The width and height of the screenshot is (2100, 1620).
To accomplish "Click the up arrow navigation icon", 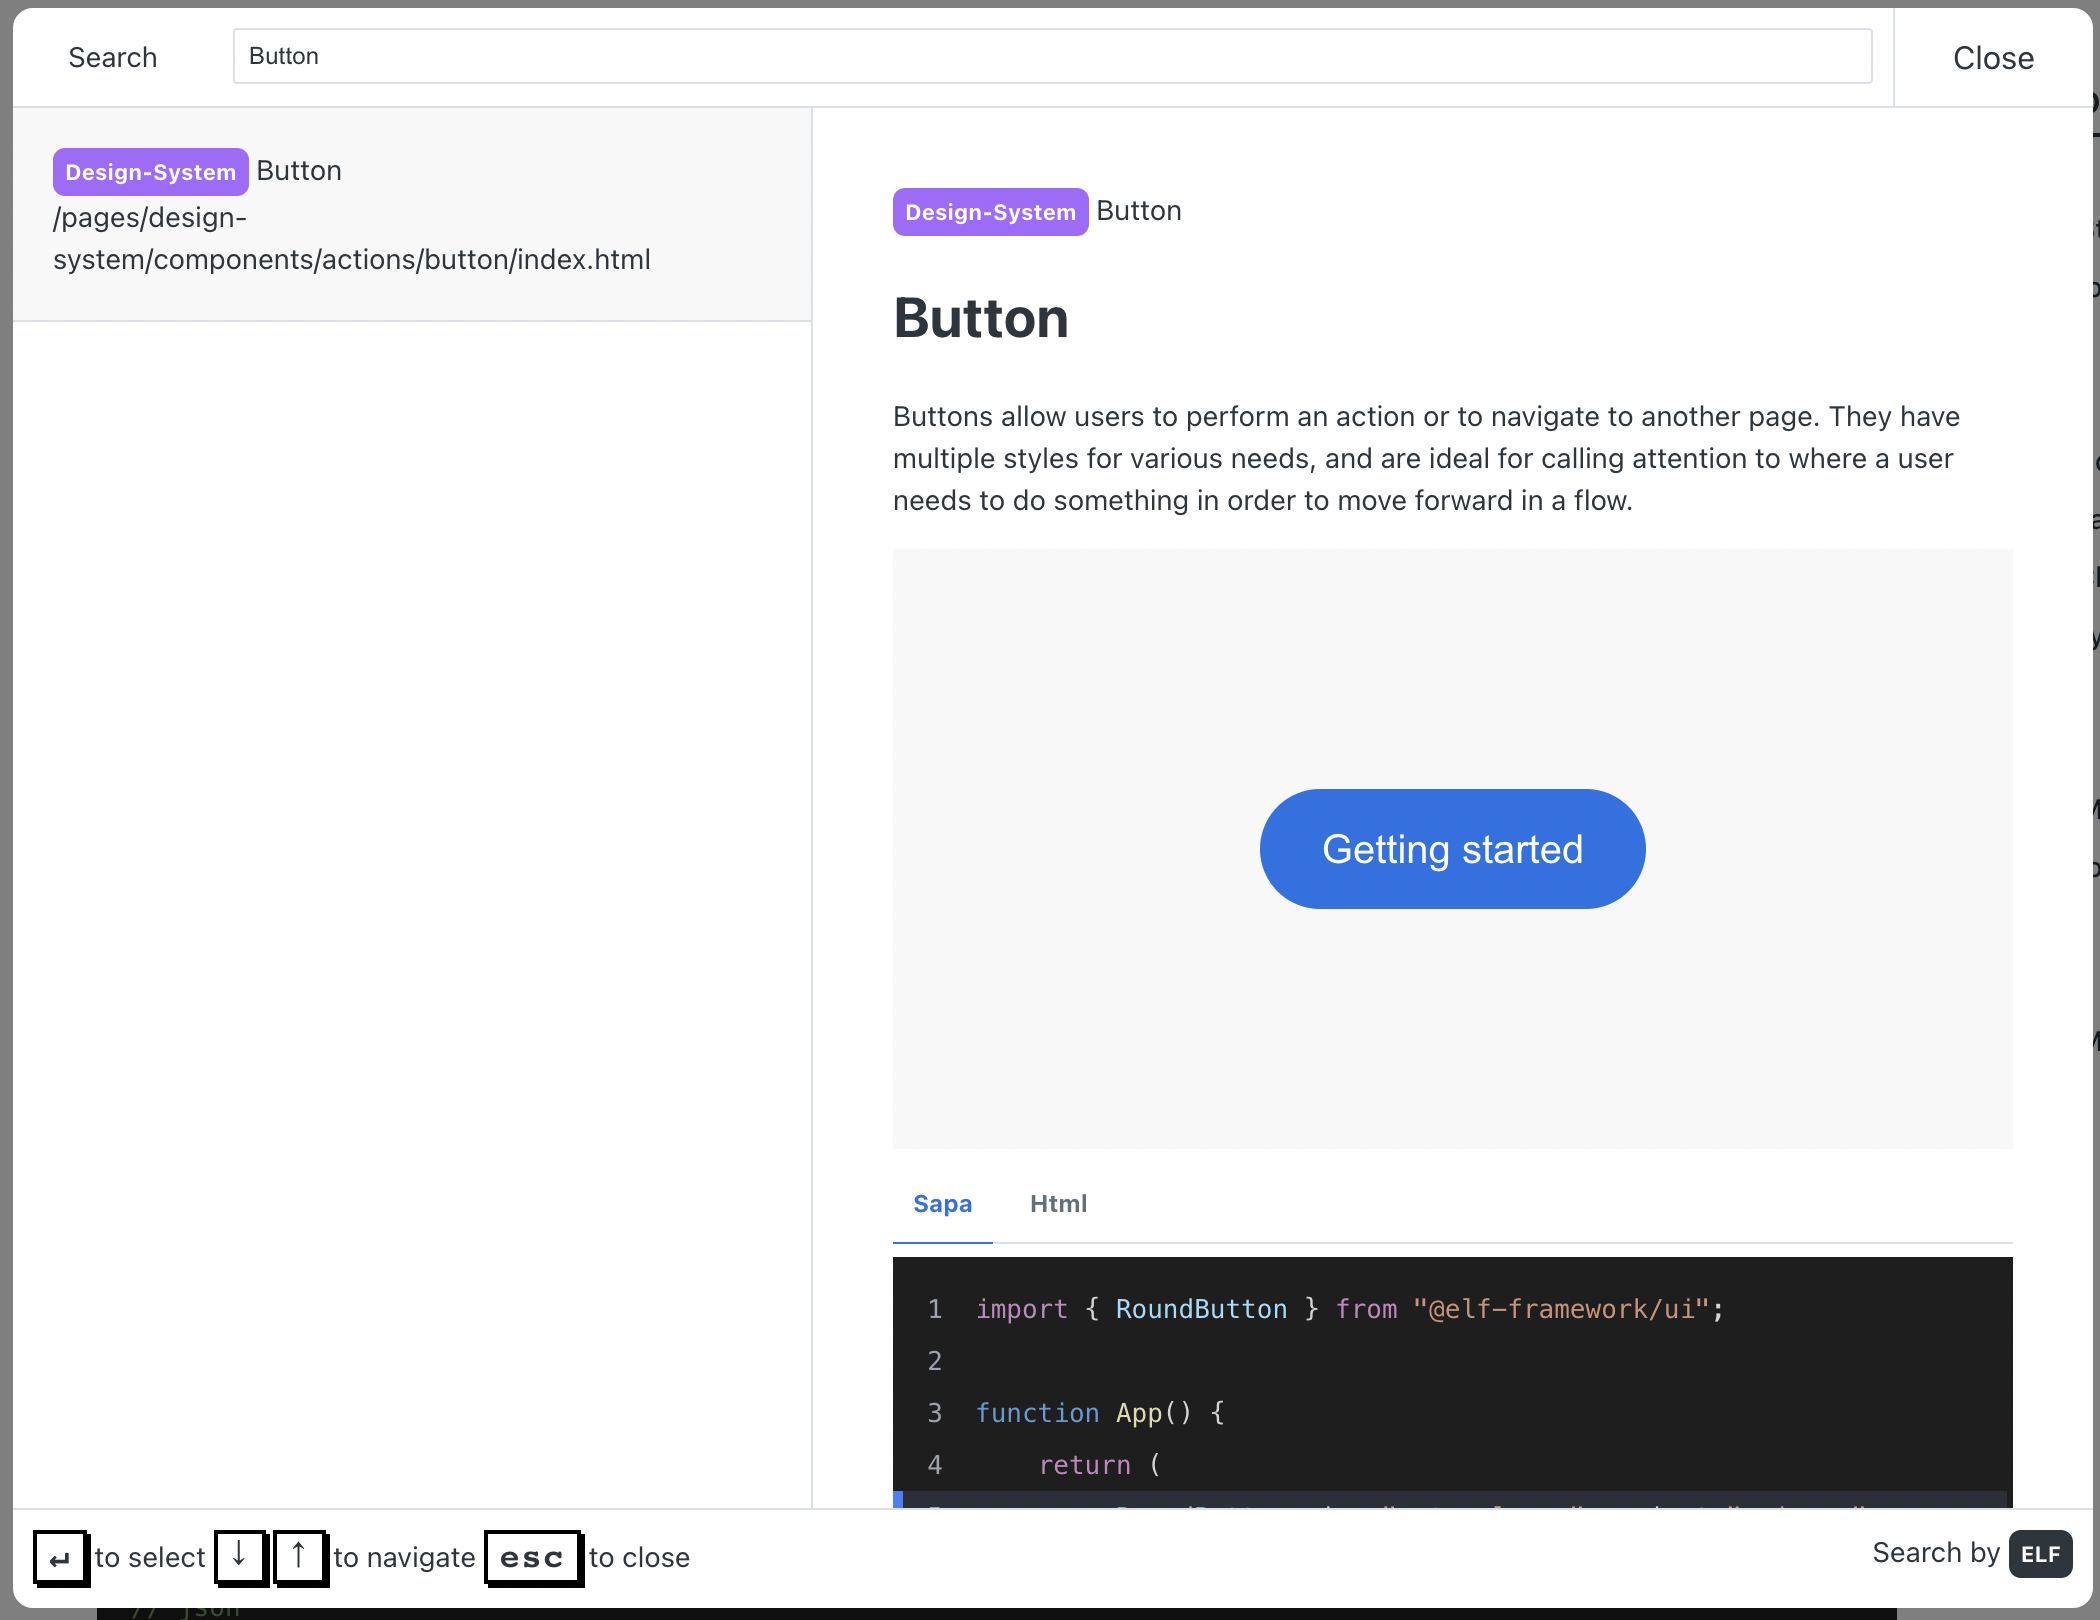I will click(299, 1557).
